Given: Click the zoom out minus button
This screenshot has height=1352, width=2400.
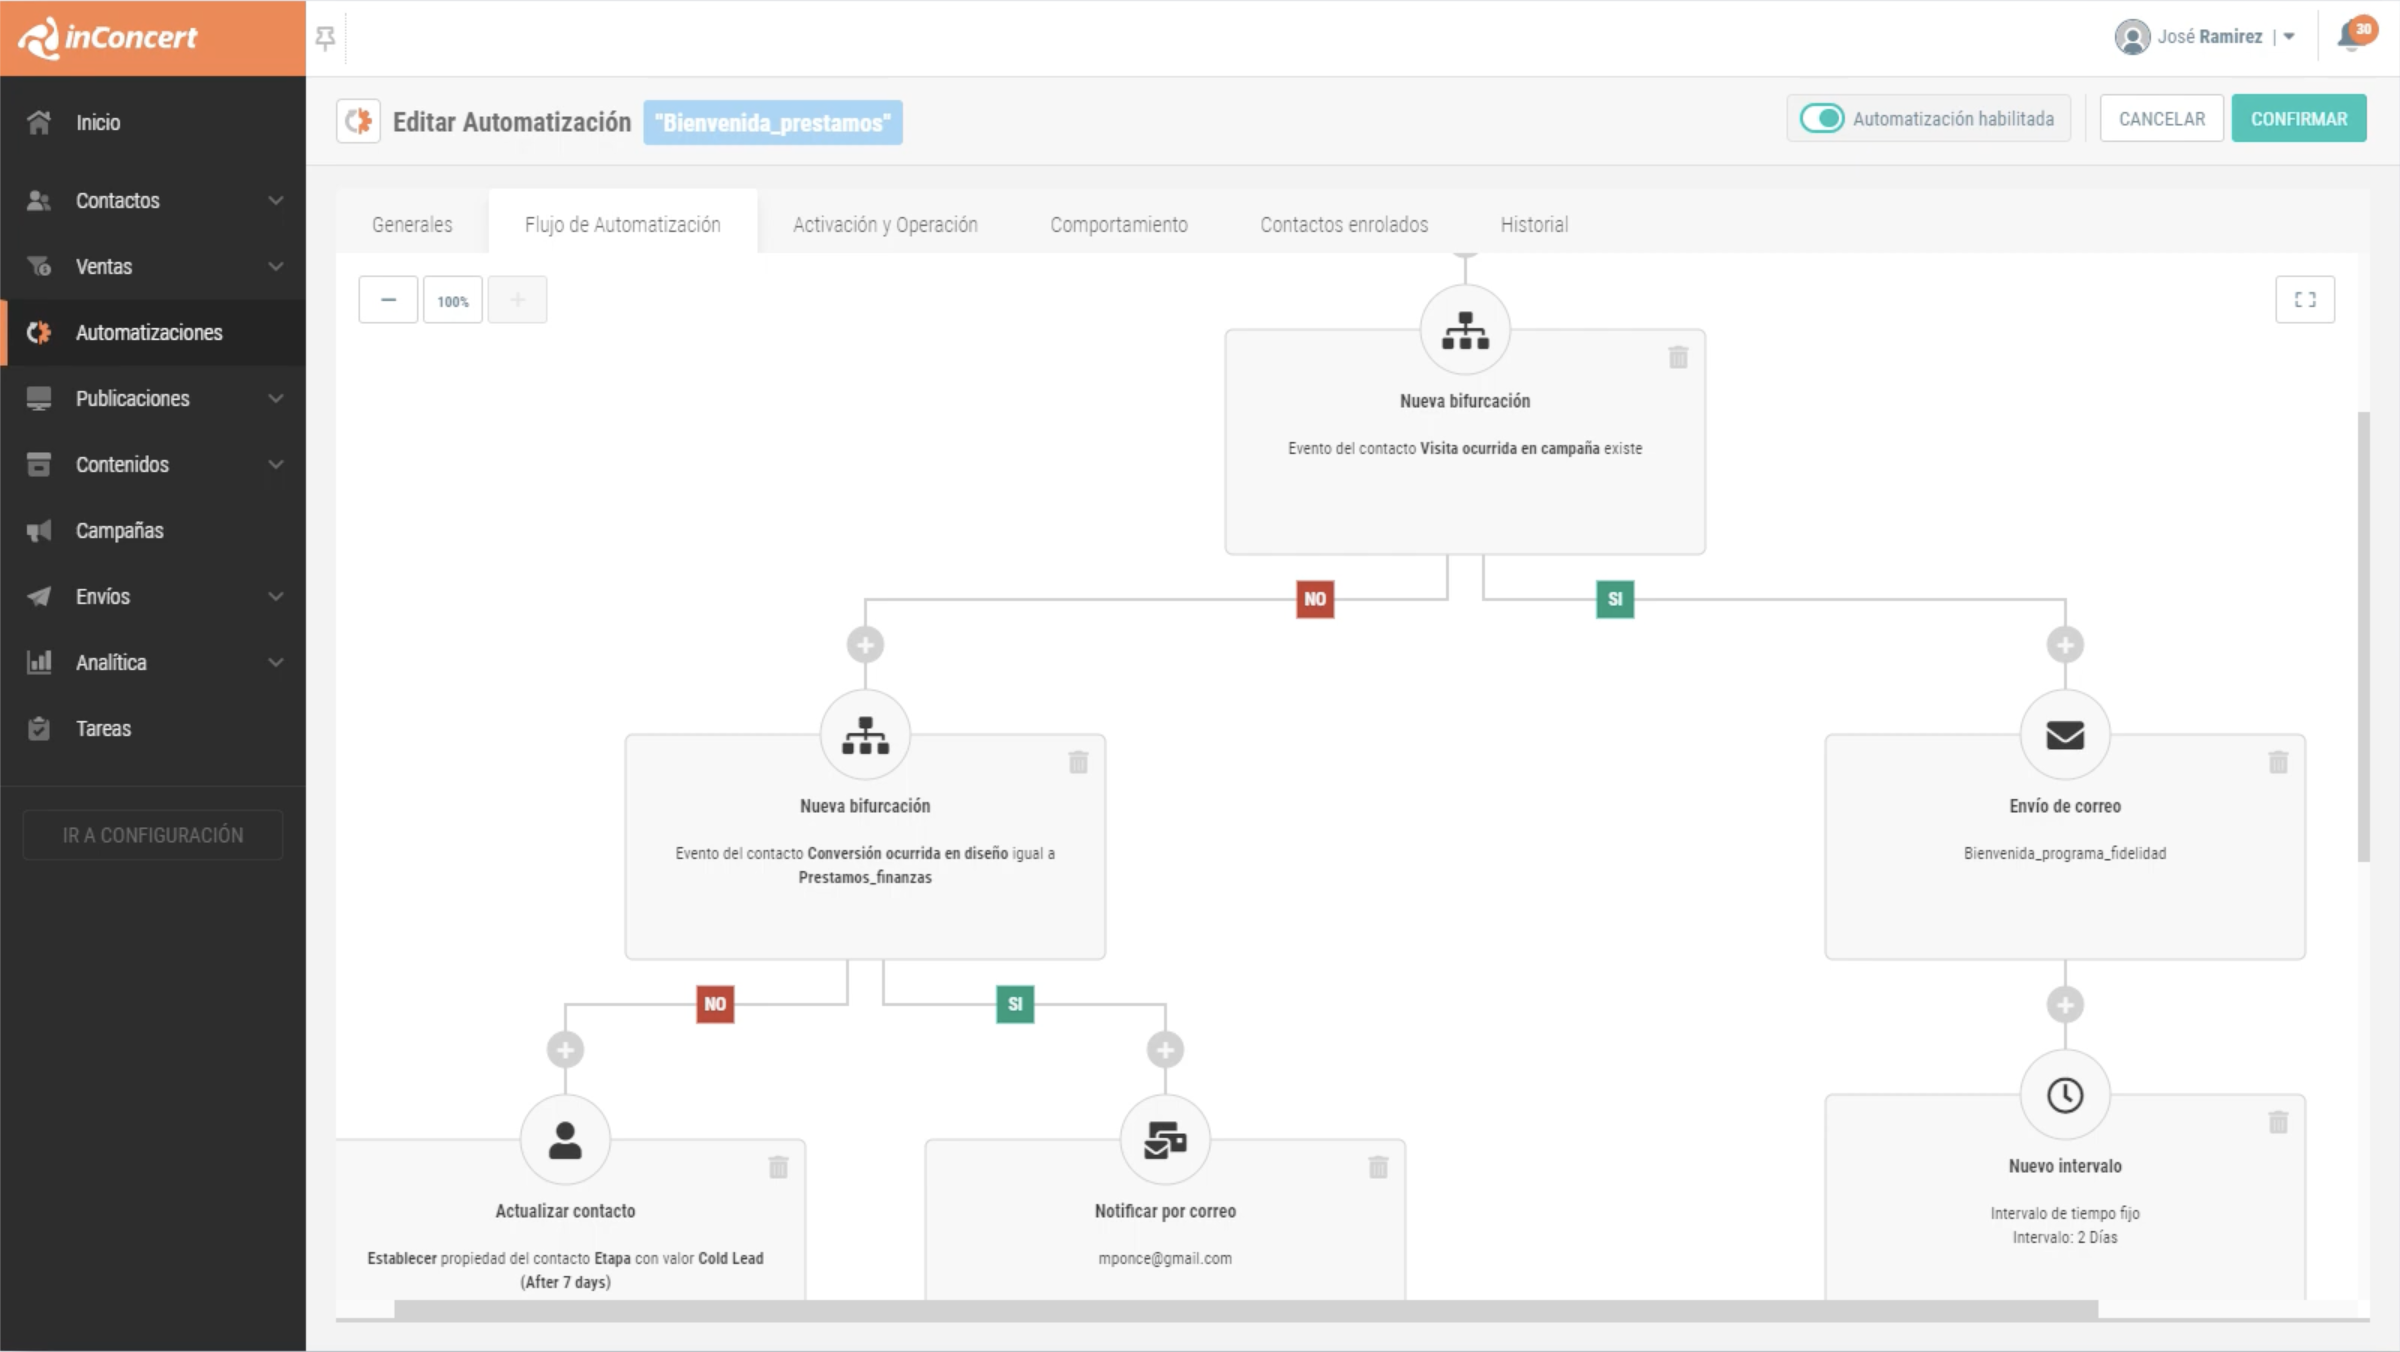Looking at the screenshot, I should point(388,300).
